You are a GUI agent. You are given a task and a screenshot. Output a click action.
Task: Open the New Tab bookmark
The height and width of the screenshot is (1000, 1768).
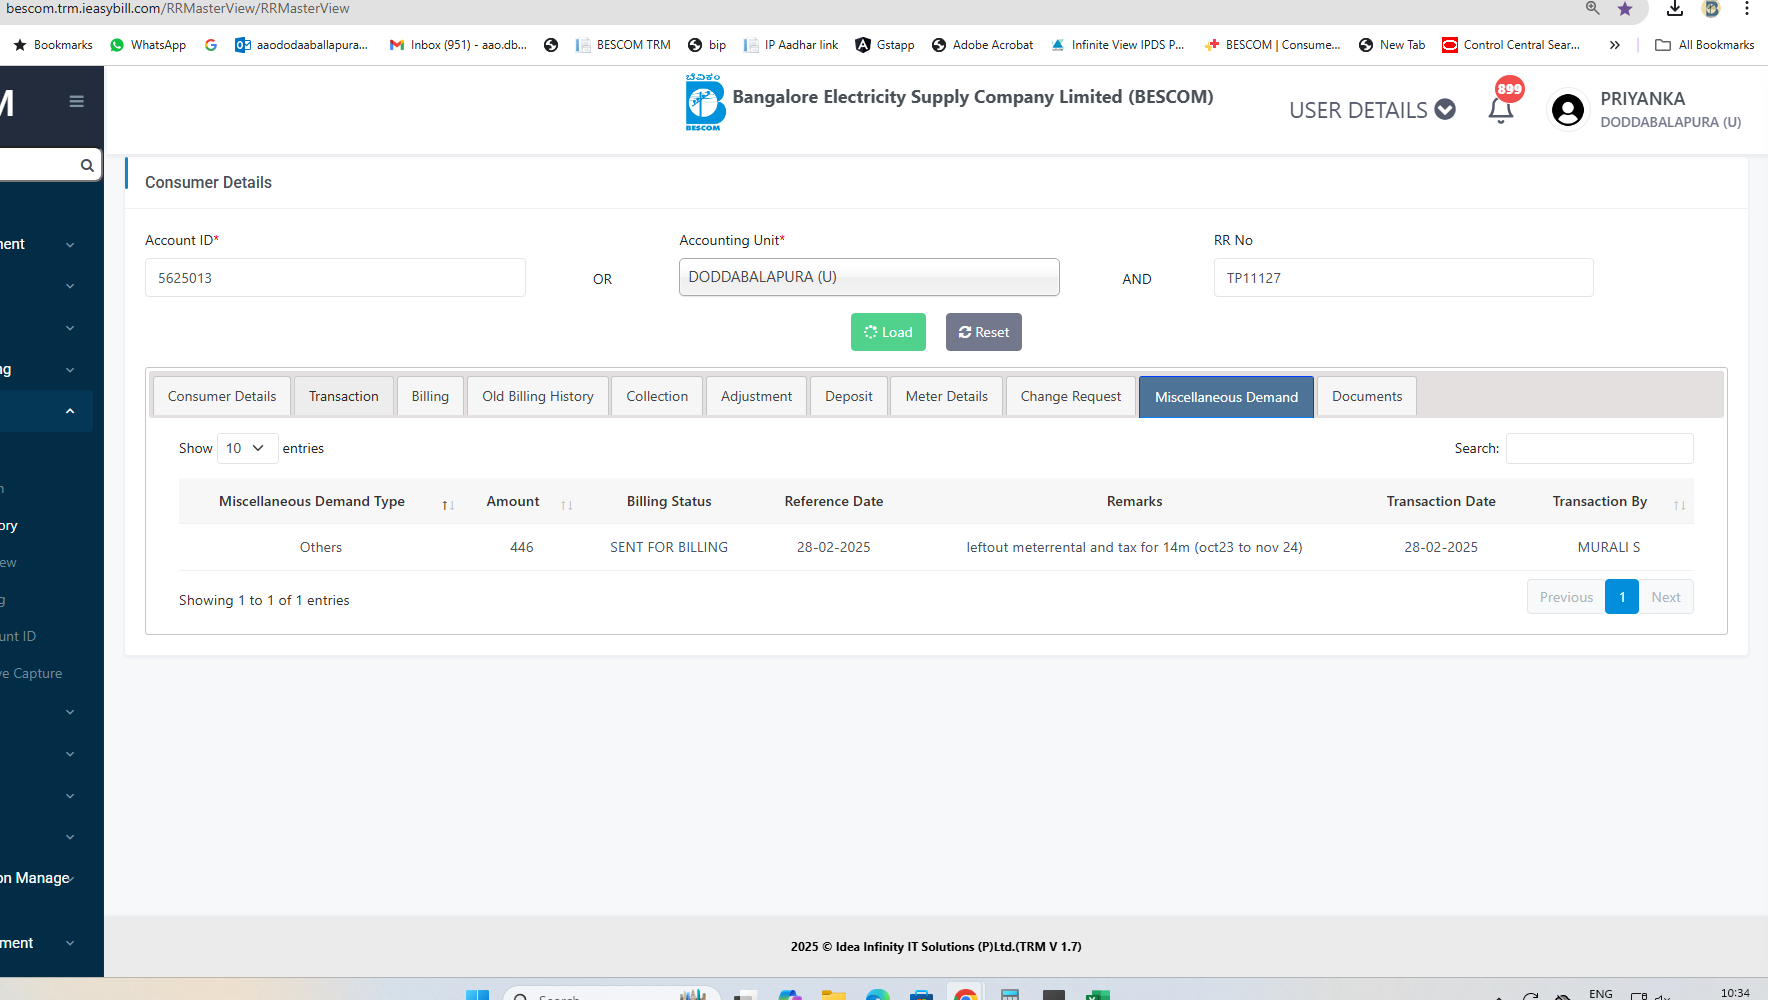point(1392,45)
